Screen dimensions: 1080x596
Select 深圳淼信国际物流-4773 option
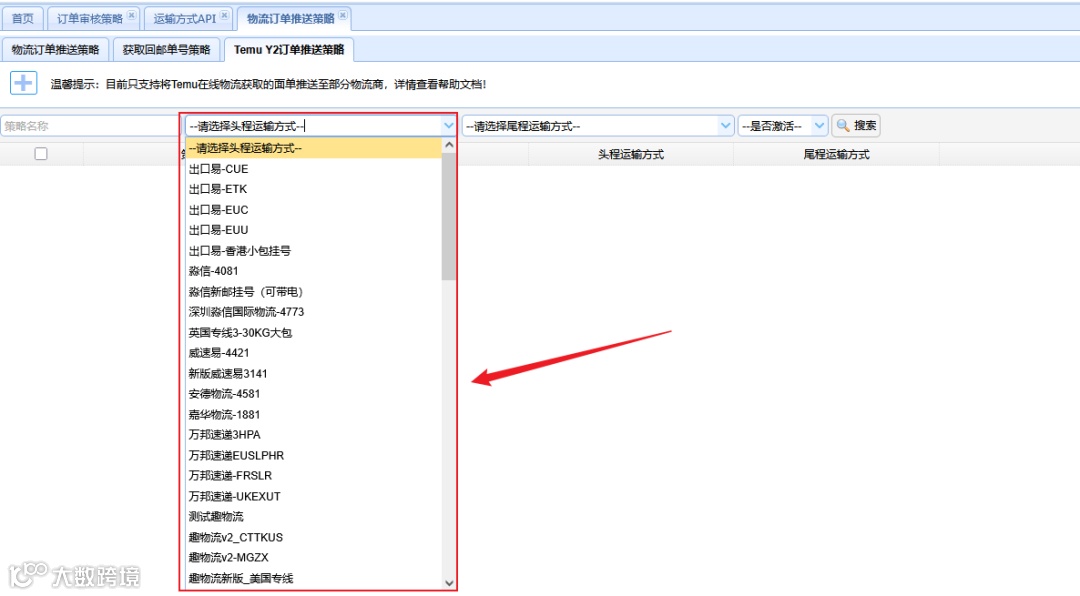tap(313, 312)
